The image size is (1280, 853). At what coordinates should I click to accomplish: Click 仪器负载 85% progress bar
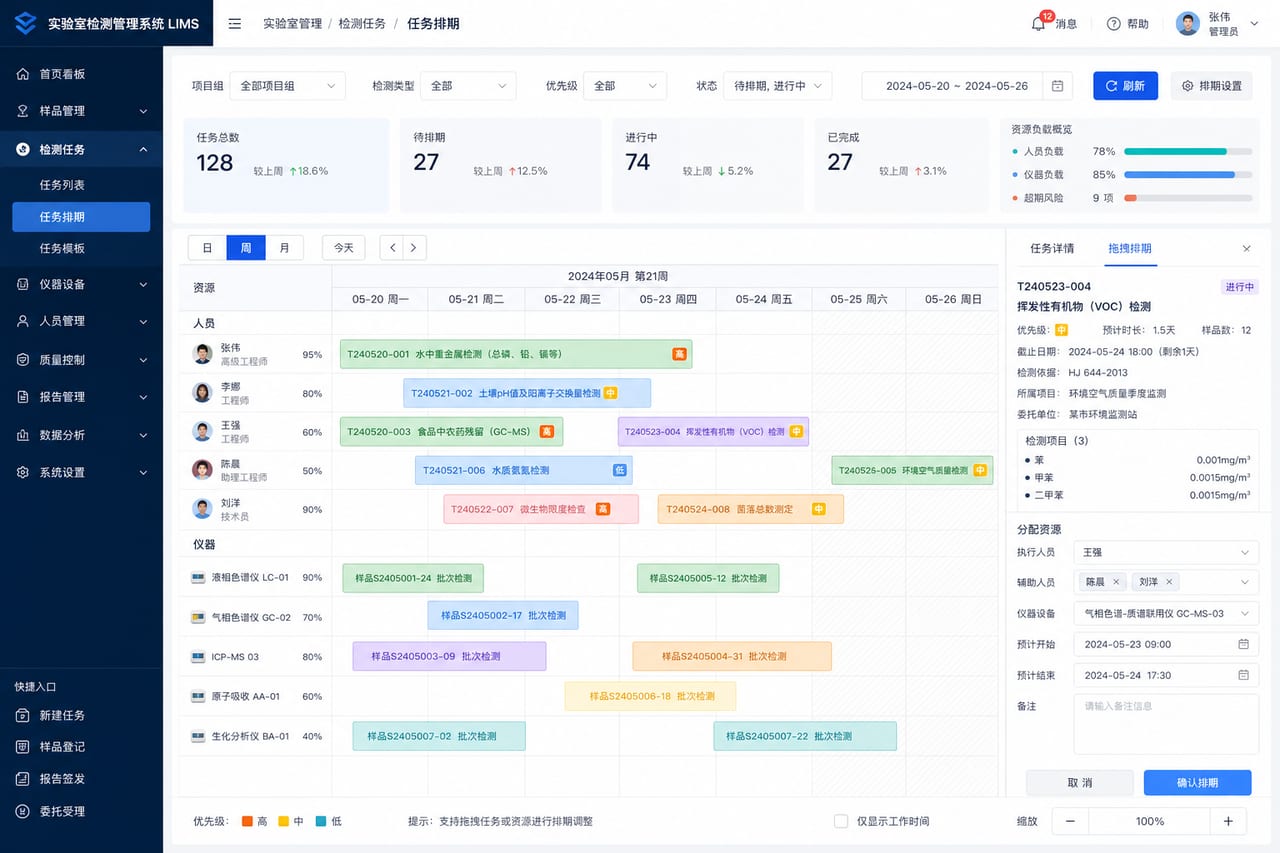coord(1188,175)
